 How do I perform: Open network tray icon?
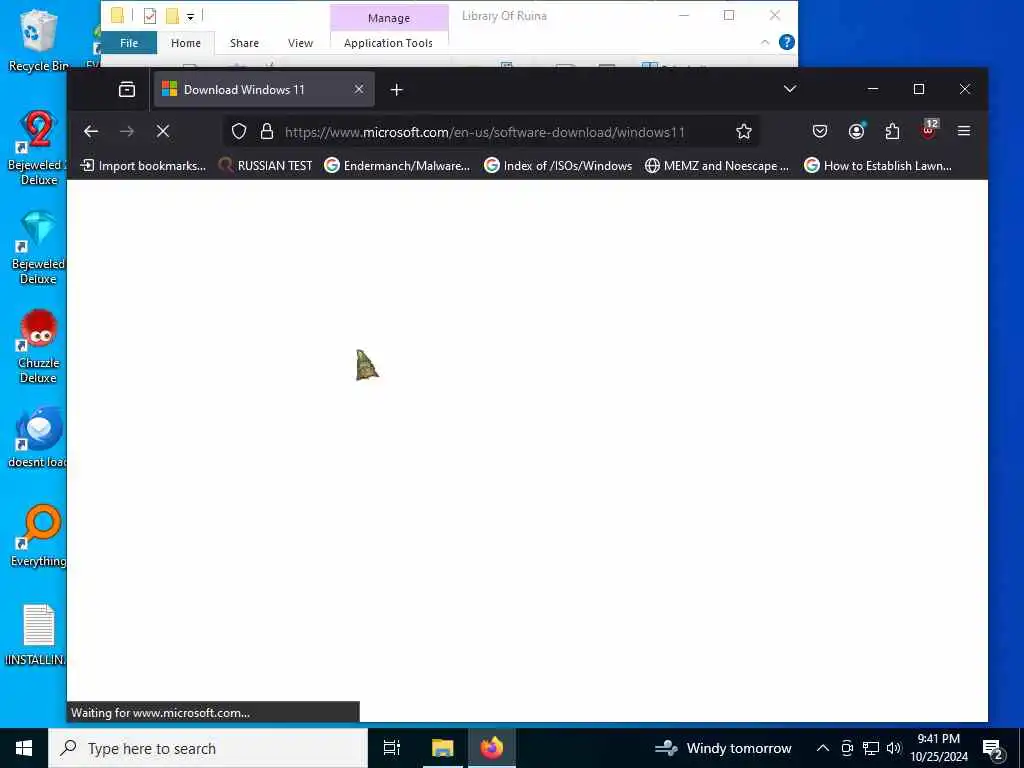point(871,748)
